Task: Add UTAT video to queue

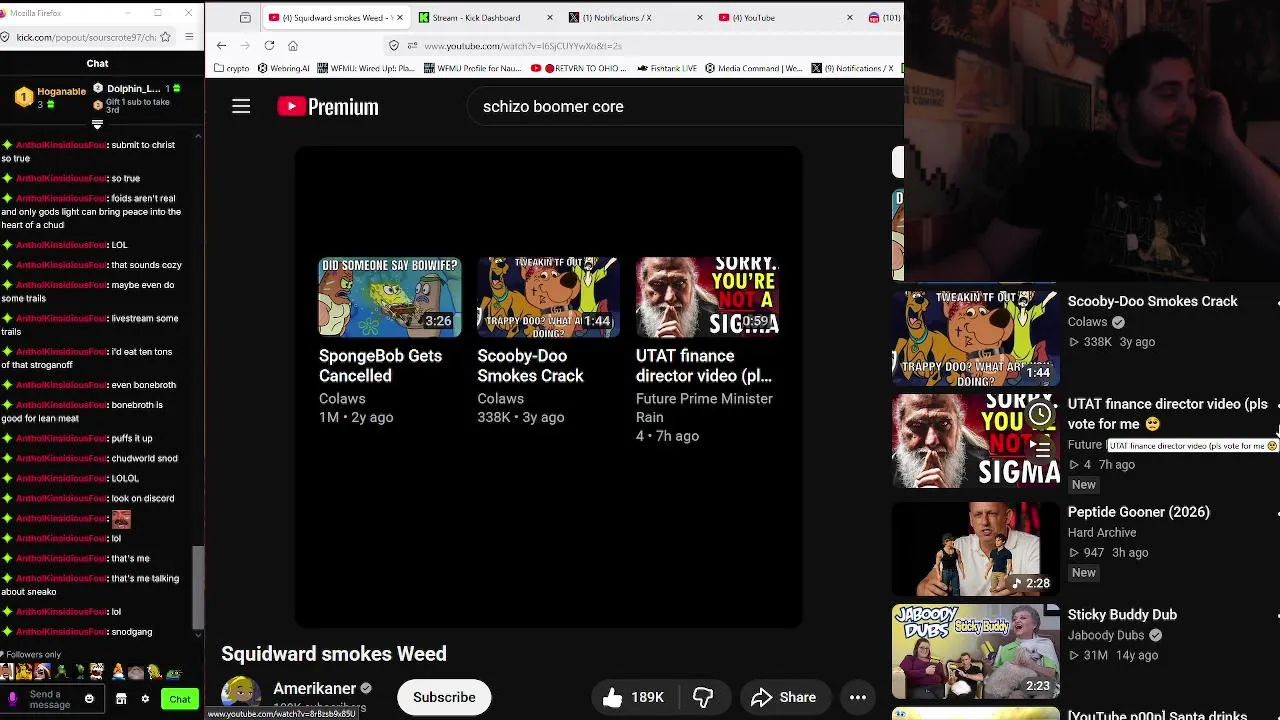Action: pyautogui.click(x=1041, y=450)
